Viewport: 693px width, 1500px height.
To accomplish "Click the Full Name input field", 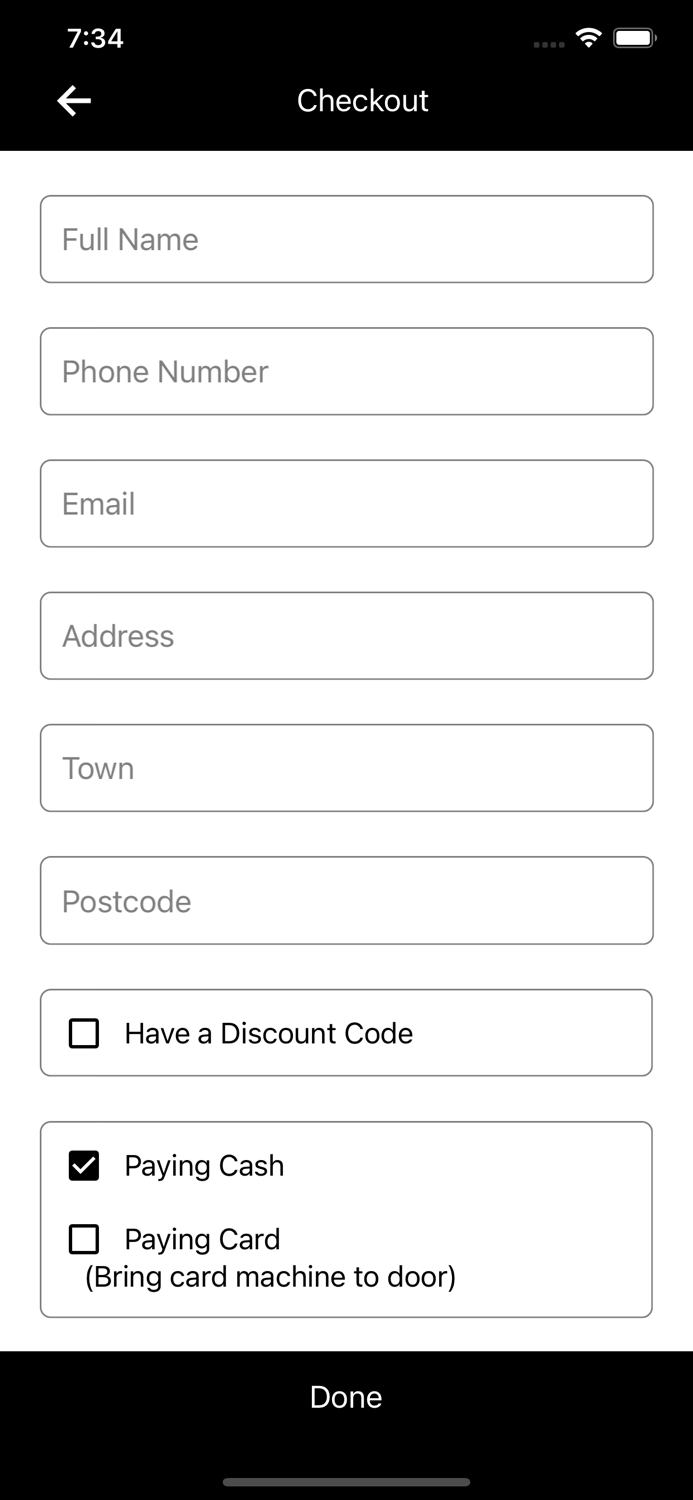I will click(346, 239).
